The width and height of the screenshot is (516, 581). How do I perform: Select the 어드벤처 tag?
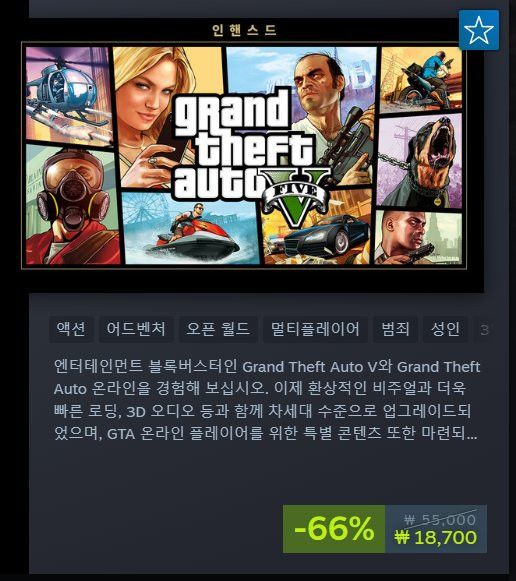click(136, 329)
